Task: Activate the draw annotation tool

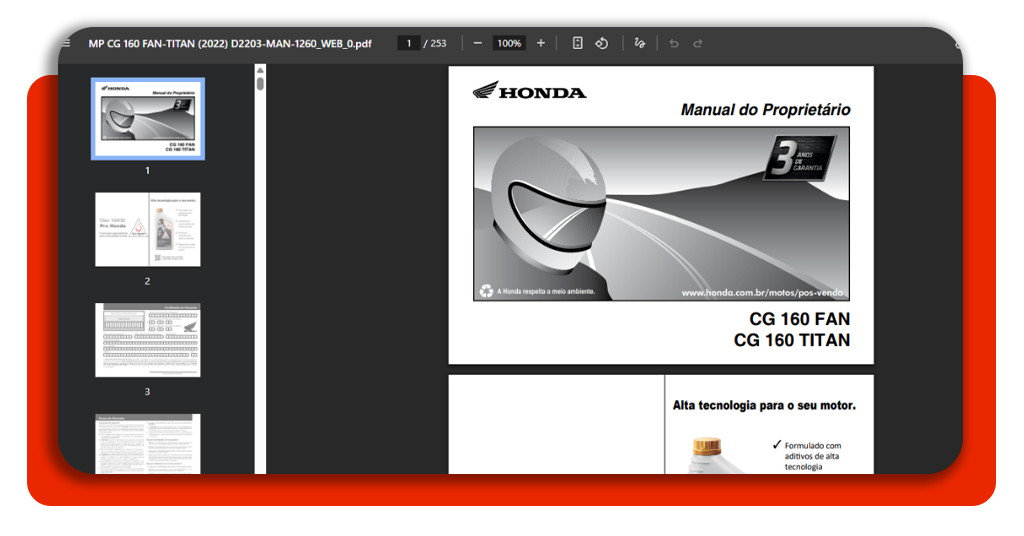Action: 639,43
